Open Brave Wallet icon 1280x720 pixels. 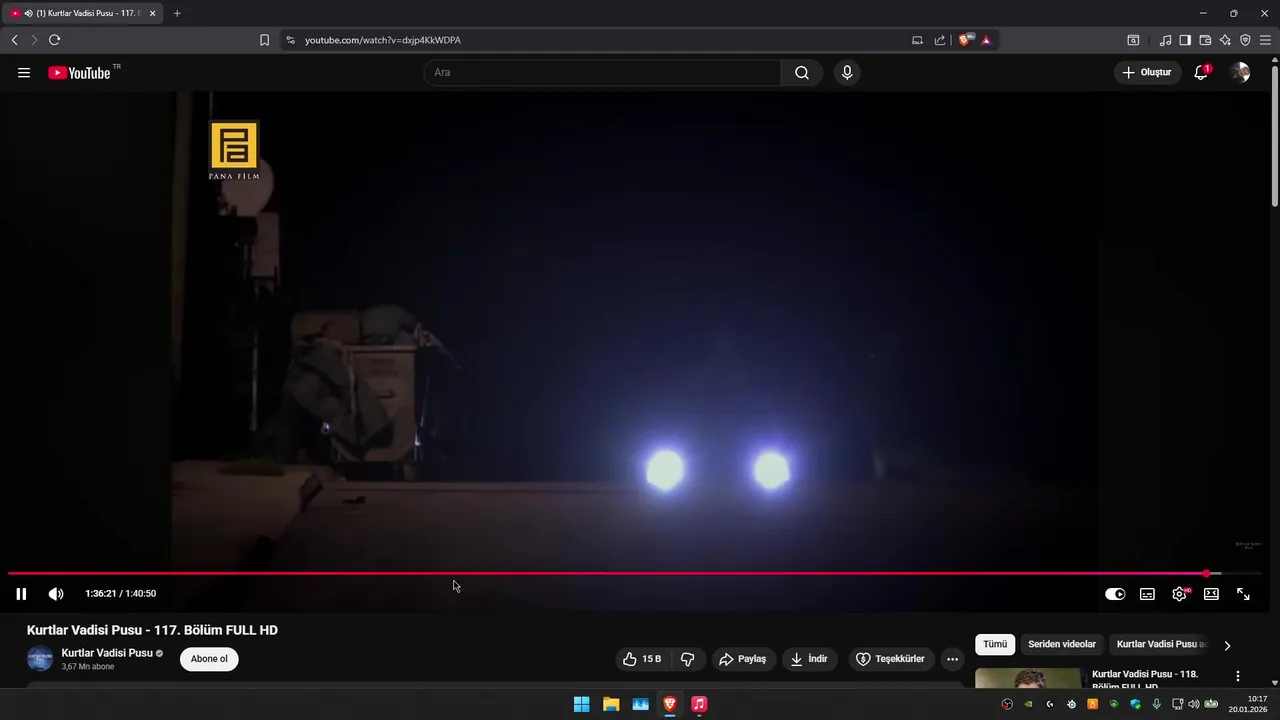pyautogui.click(x=1205, y=40)
